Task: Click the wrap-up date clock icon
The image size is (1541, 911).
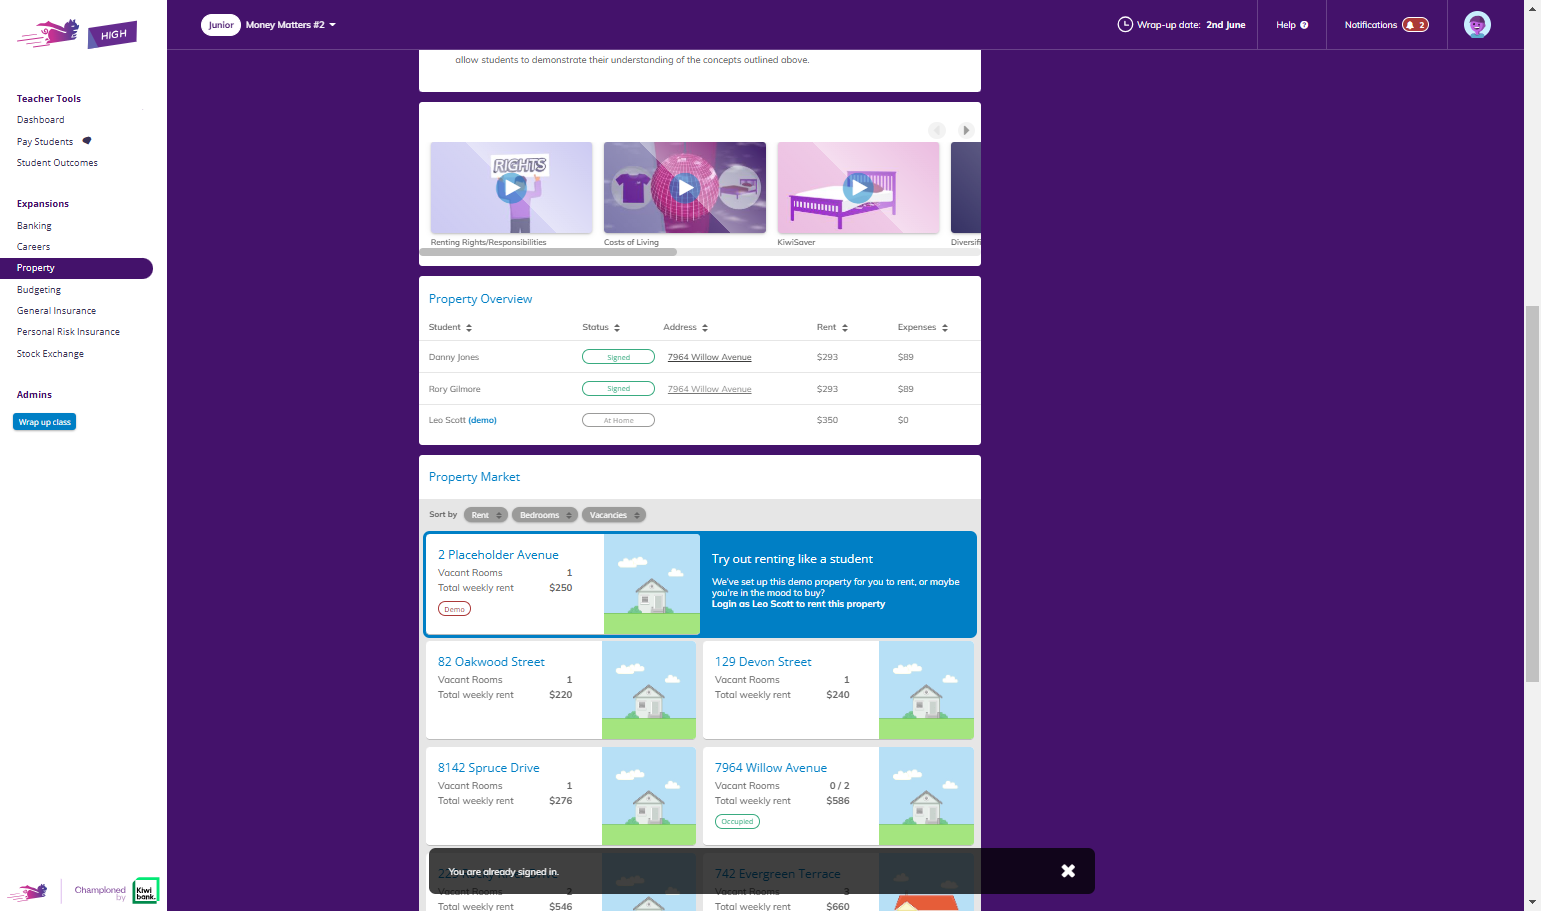Action: click(x=1125, y=25)
